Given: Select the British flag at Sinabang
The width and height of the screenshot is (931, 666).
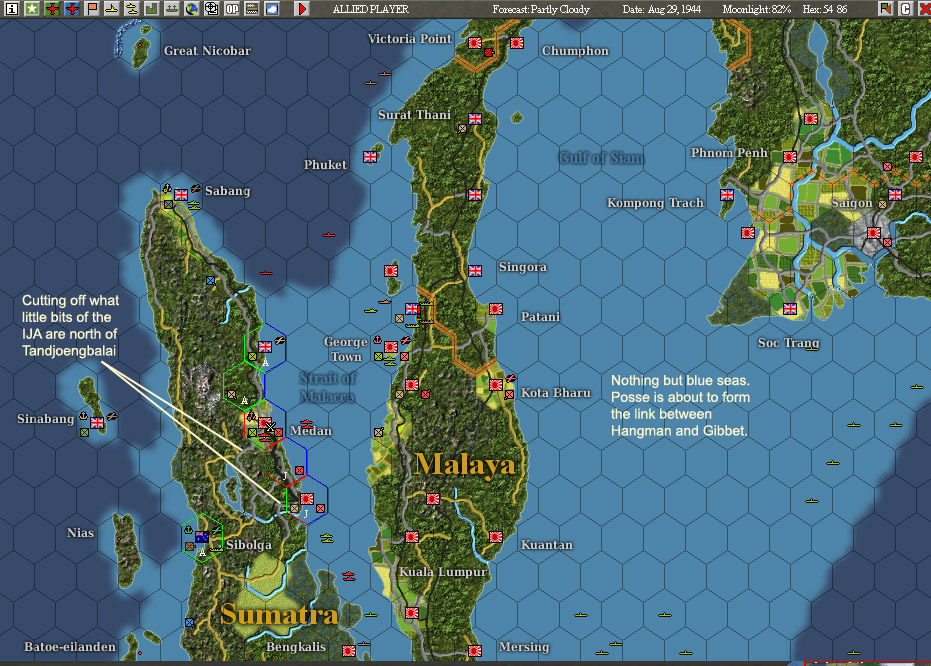Looking at the screenshot, I should [97, 423].
